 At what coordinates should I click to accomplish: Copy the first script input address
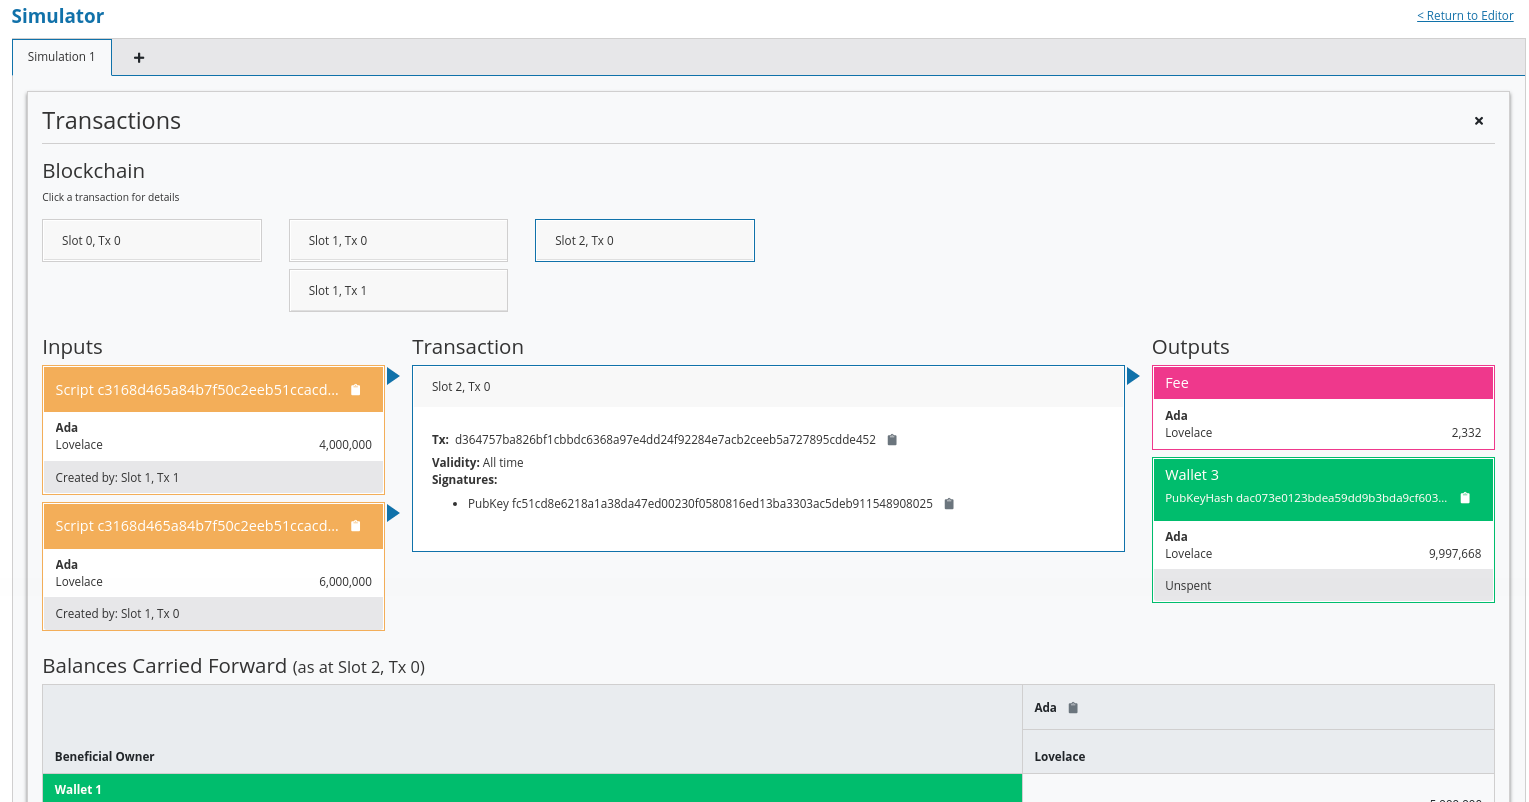click(x=355, y=390)
